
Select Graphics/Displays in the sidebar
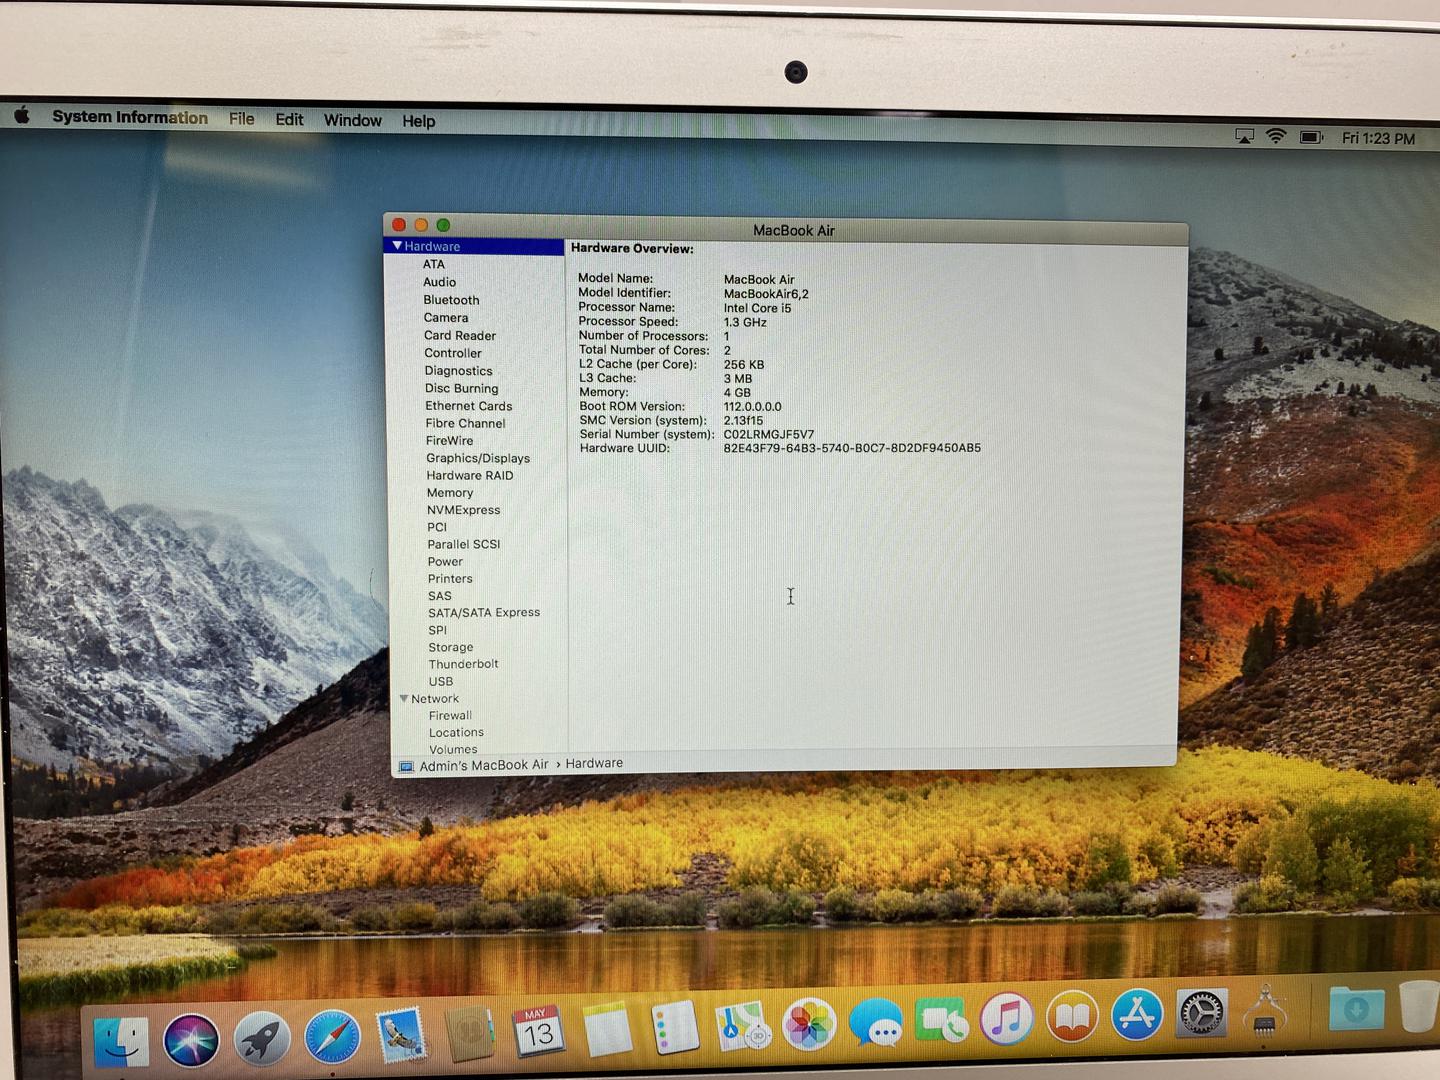pos(478,458)
